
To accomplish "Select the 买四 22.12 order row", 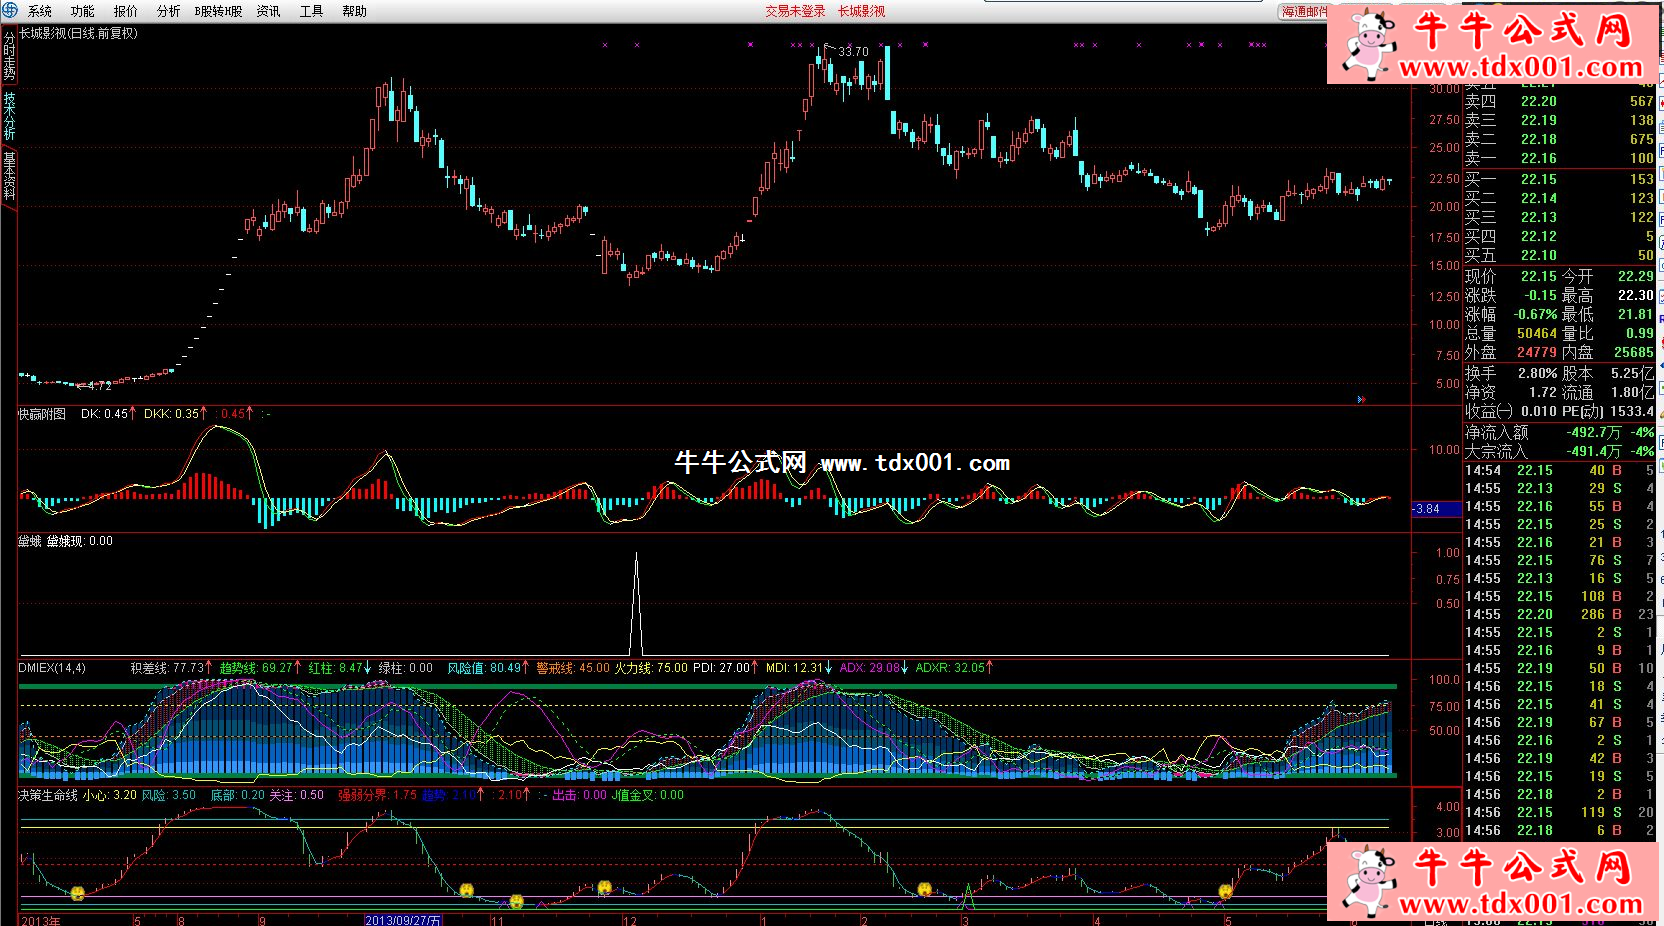I will point(1559,236).
